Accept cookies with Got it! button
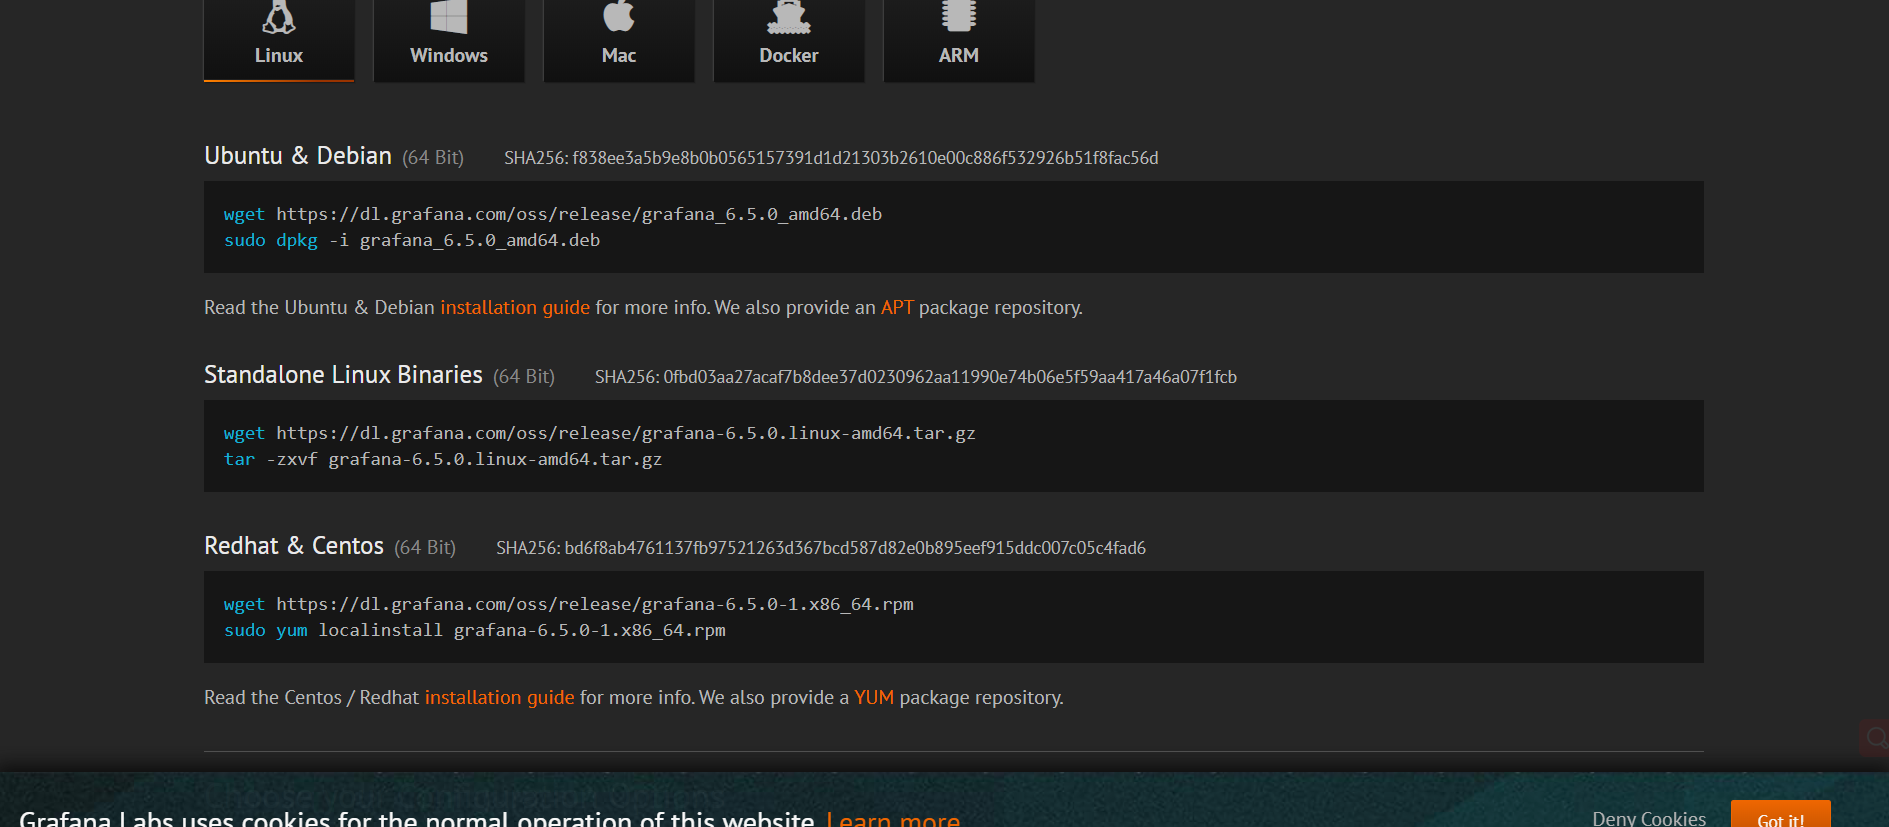Image resolution: width=1889 pixels, height=827 pixels. tap(1781, 814)
